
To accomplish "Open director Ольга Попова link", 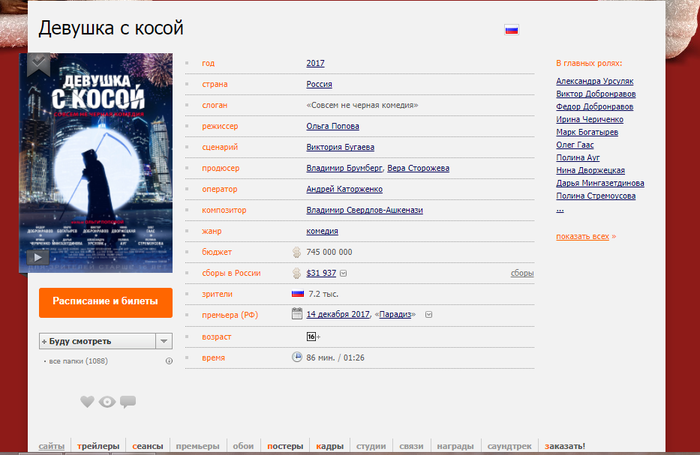I will click(x=333, y=126).
